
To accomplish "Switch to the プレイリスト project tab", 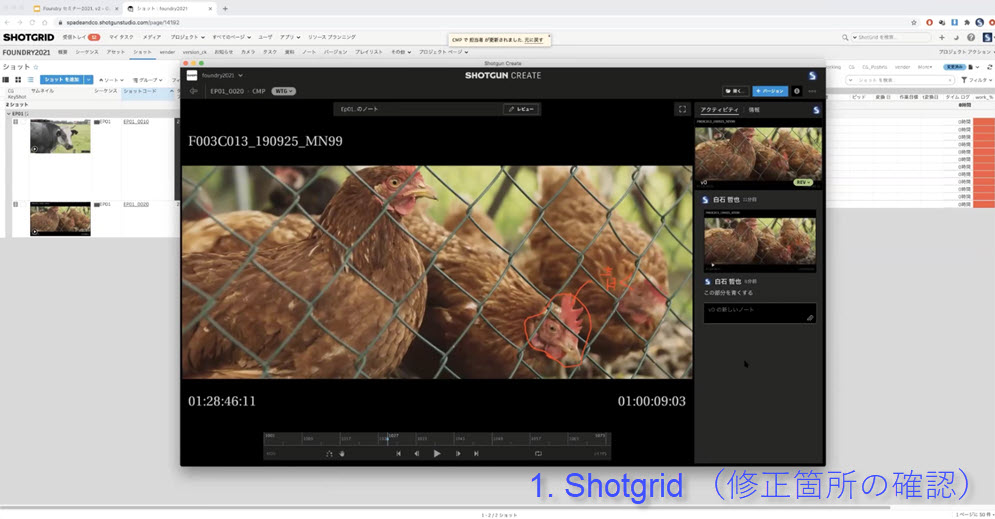I will point(369,52).
